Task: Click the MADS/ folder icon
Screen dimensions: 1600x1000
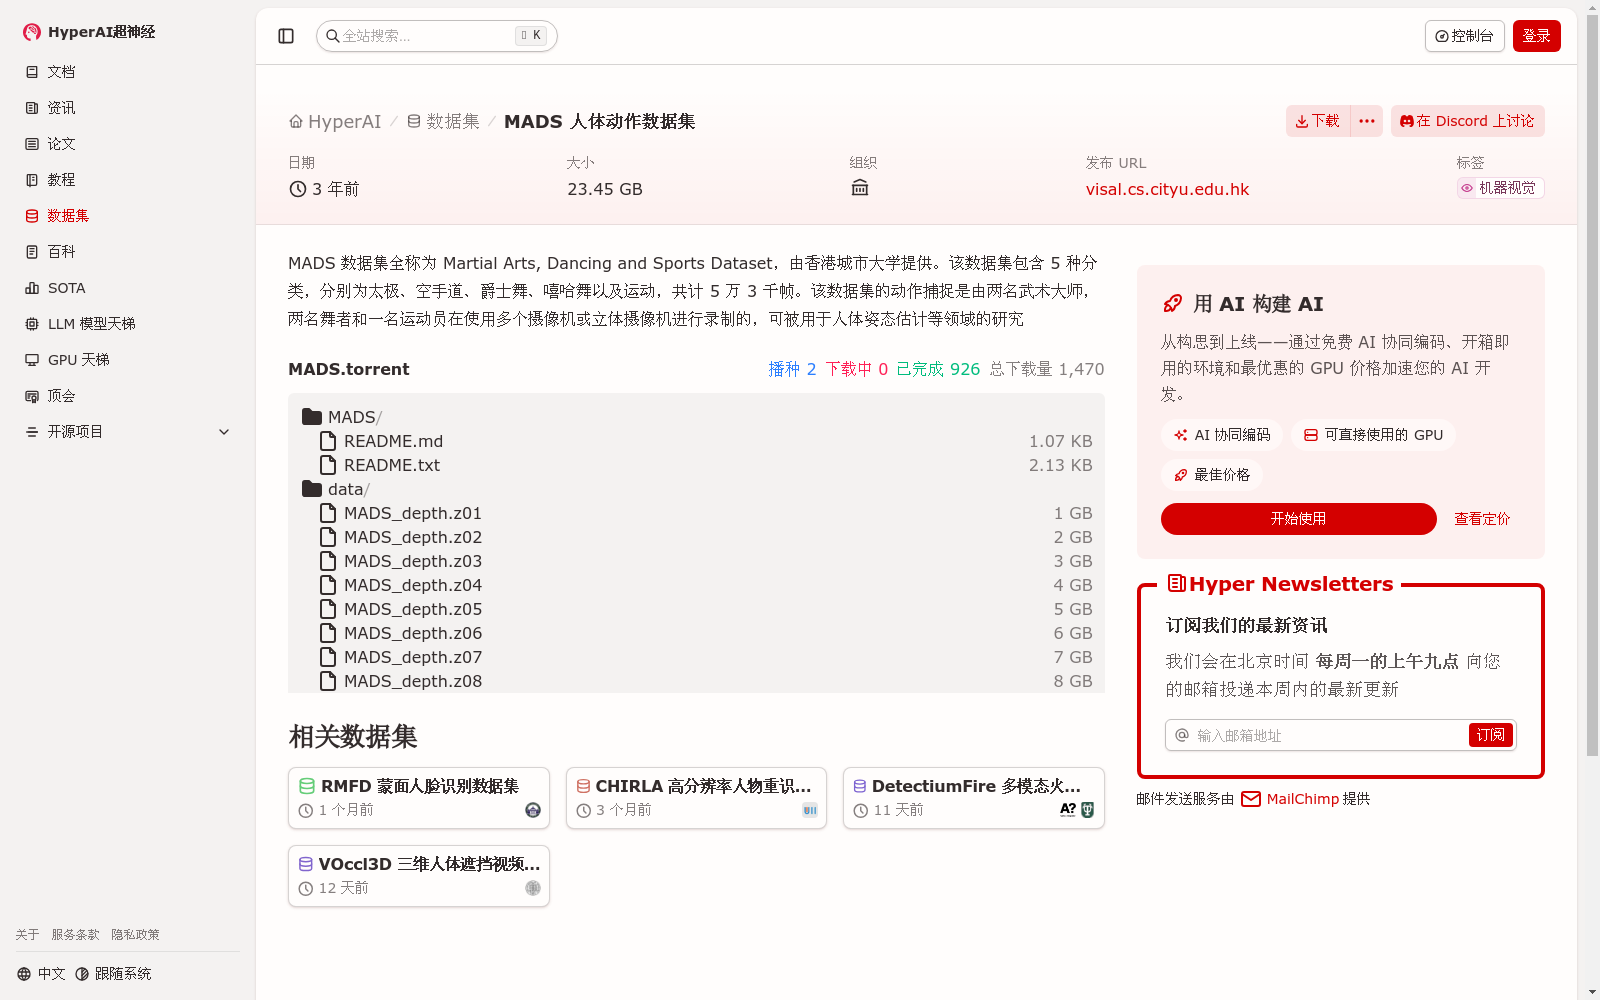Action: (x=312, y=417)
